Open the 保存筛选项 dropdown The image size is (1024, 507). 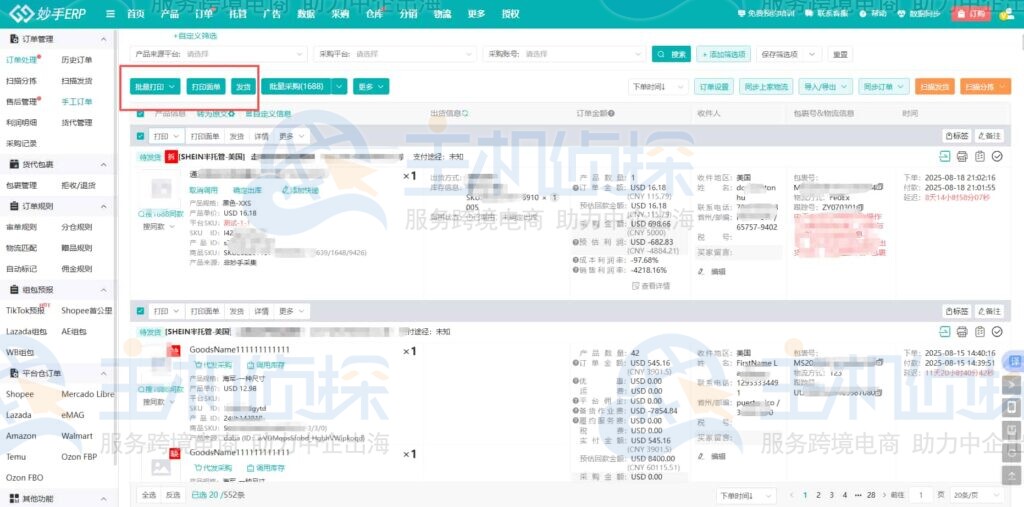789,54
